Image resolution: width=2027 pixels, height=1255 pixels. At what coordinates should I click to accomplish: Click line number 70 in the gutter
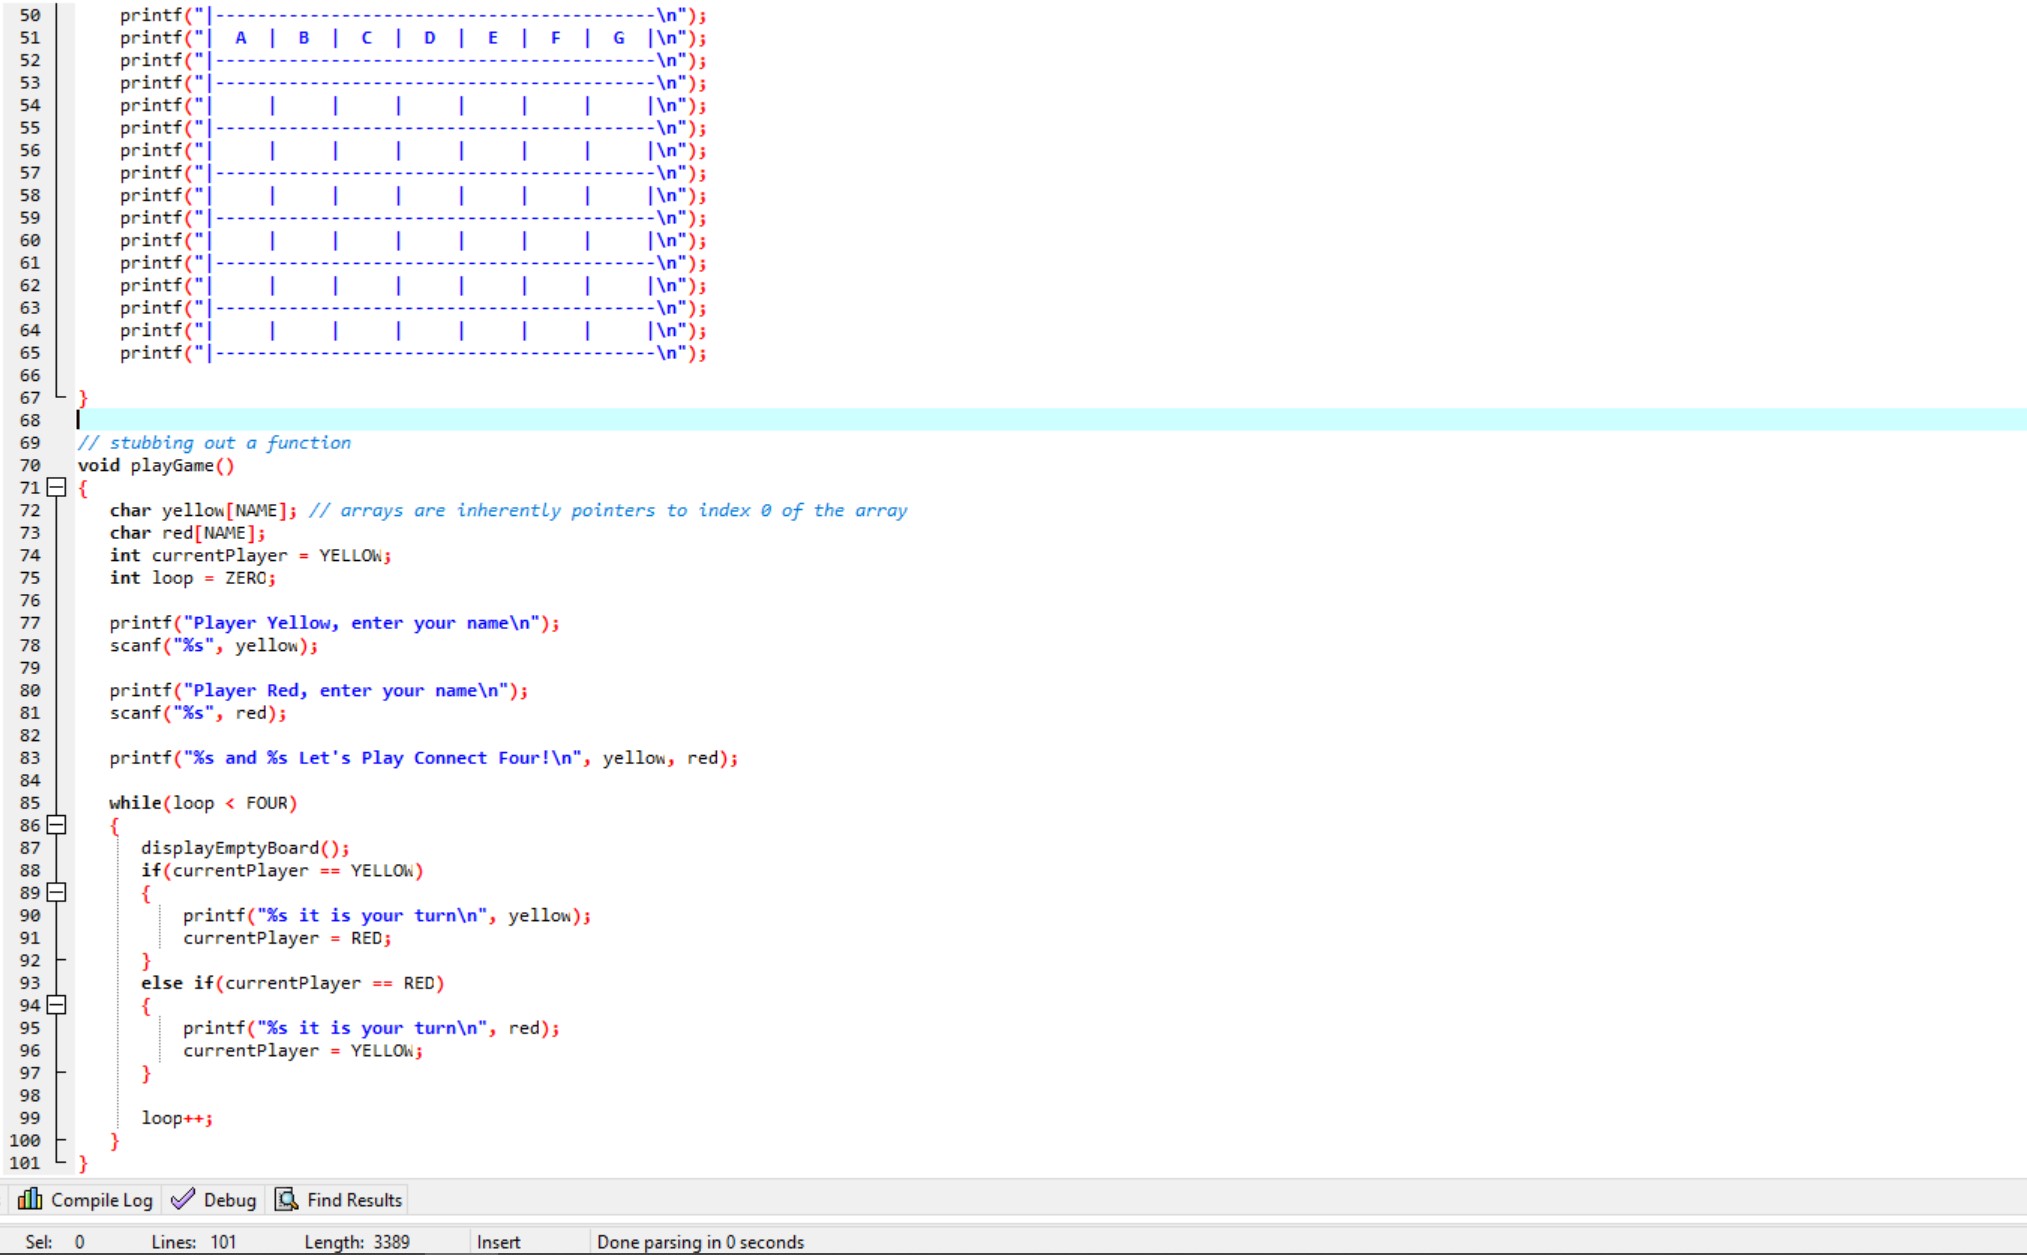(x=30, y=466)
